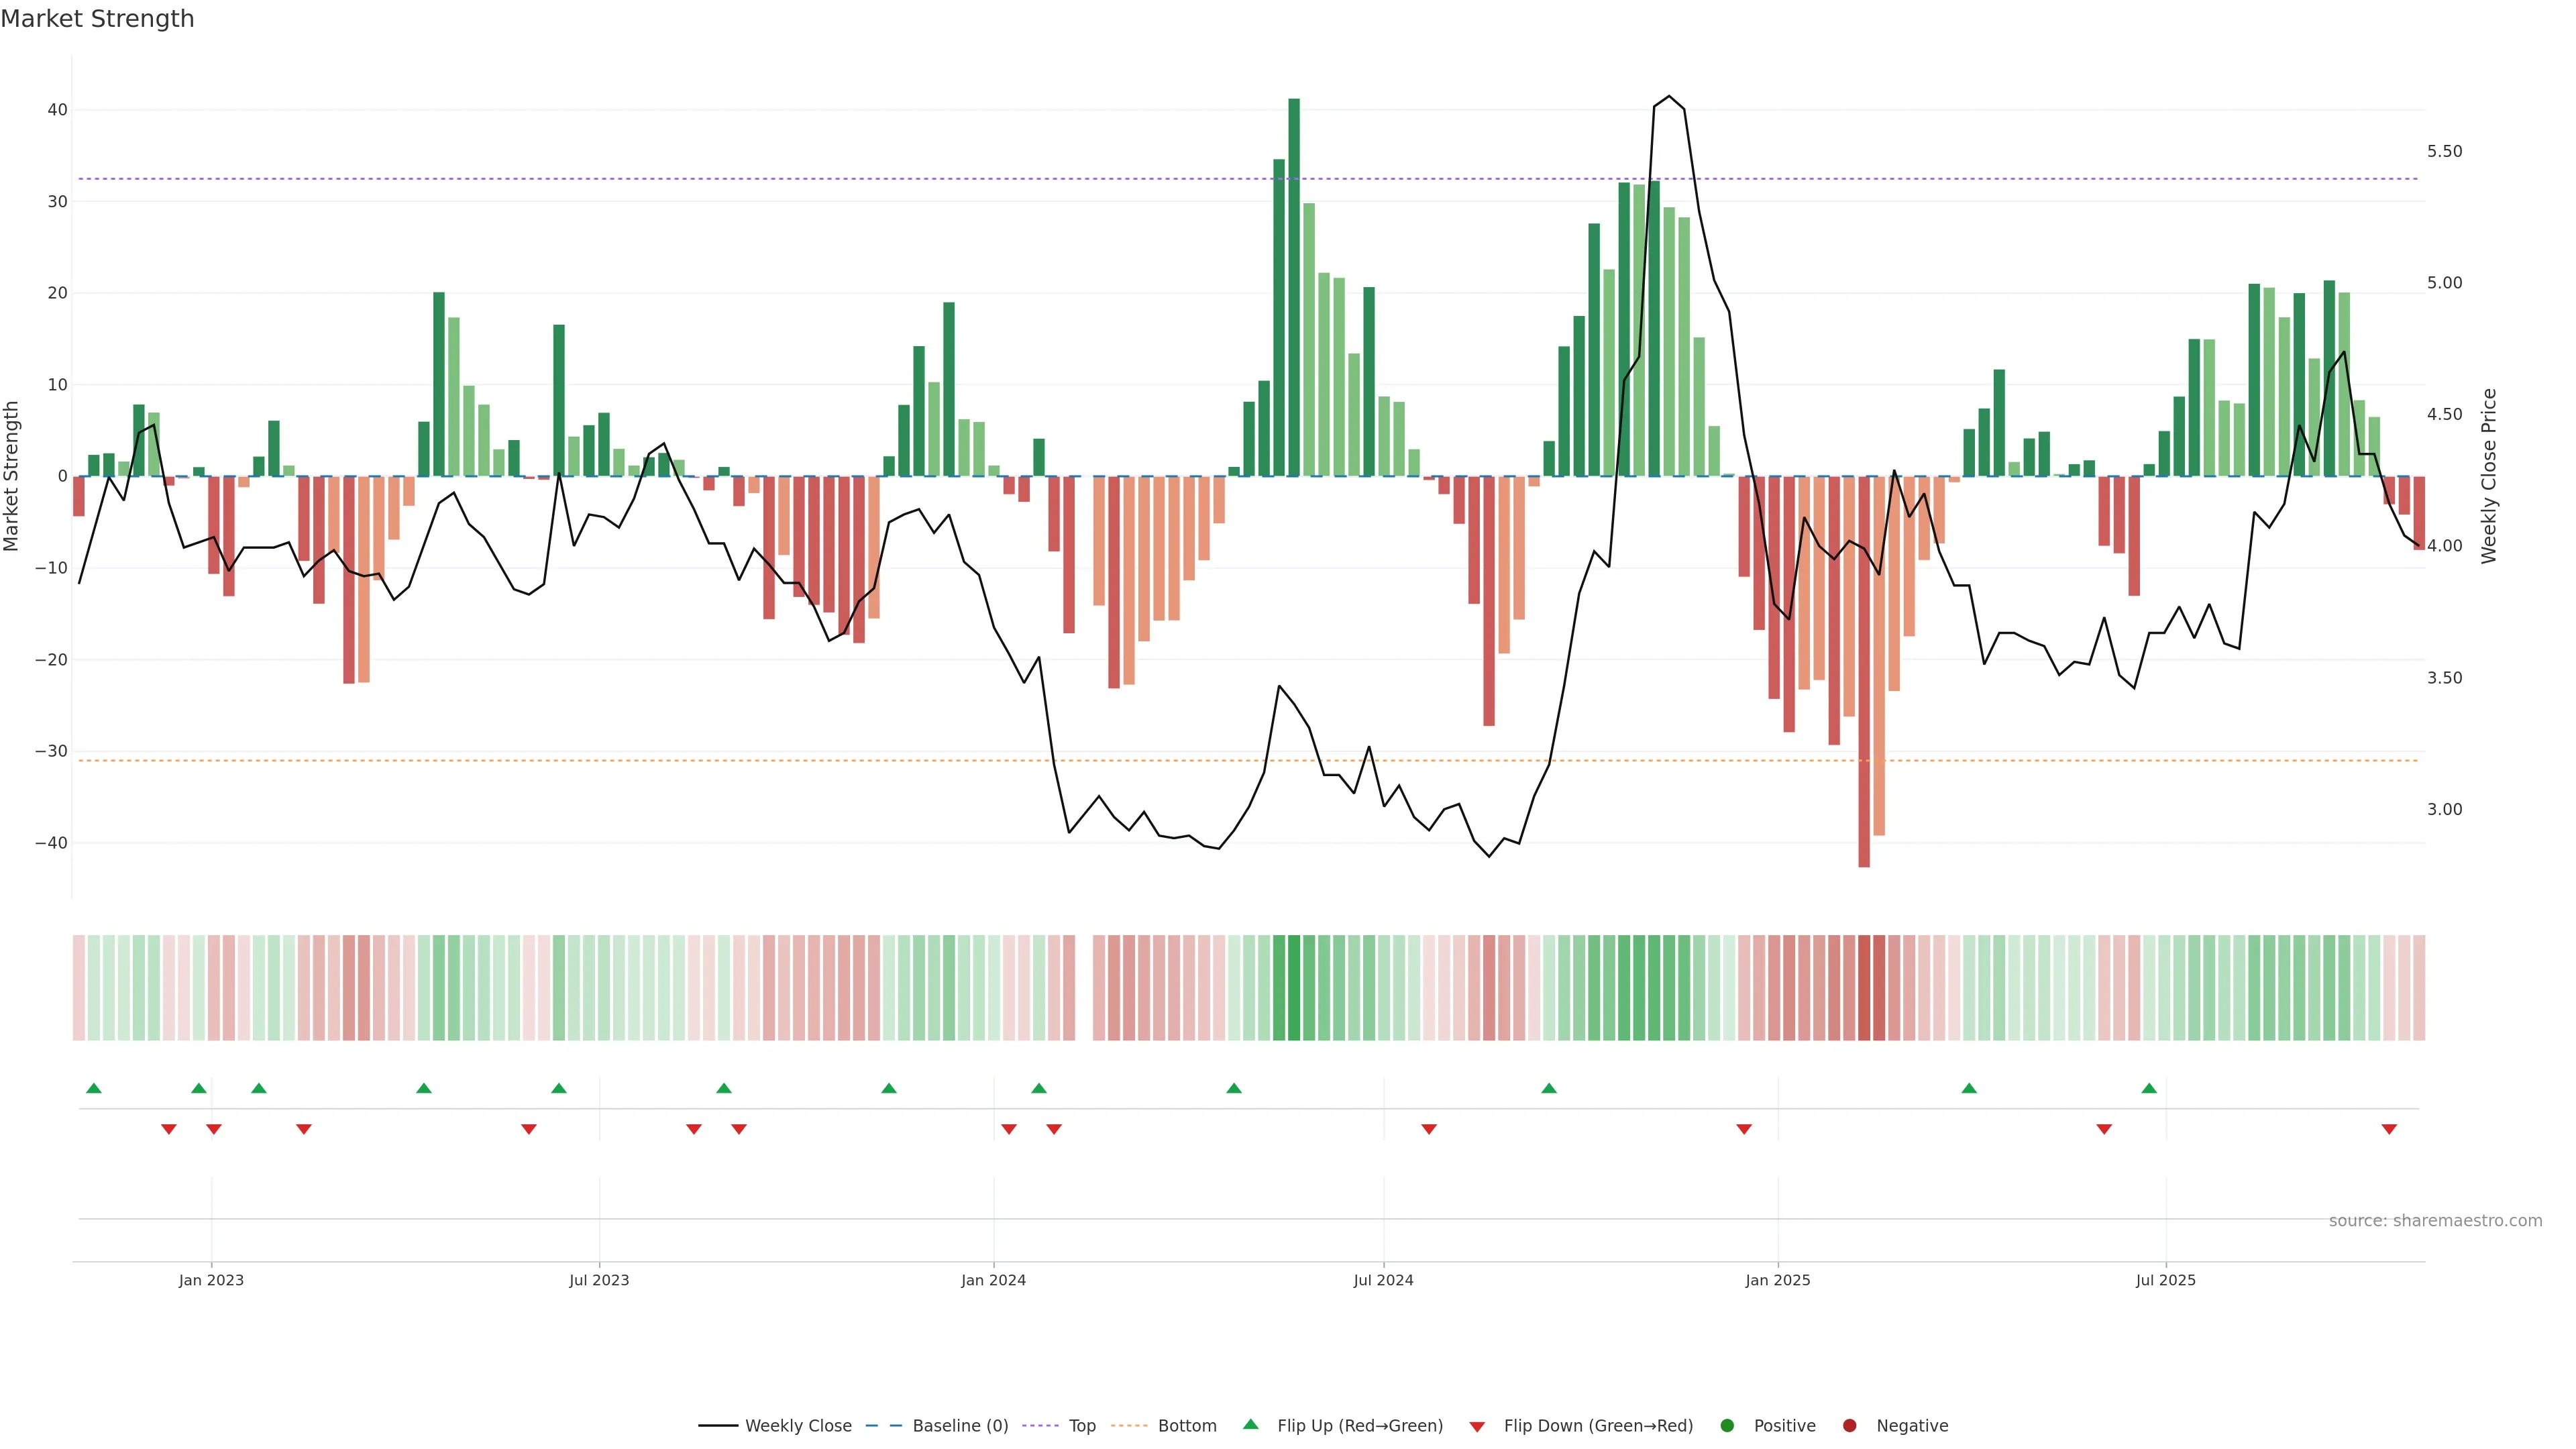Click the last red flip-down marker on the right
2576x1449 pixels.
pyautogui.click(x=2389, y=1129)
